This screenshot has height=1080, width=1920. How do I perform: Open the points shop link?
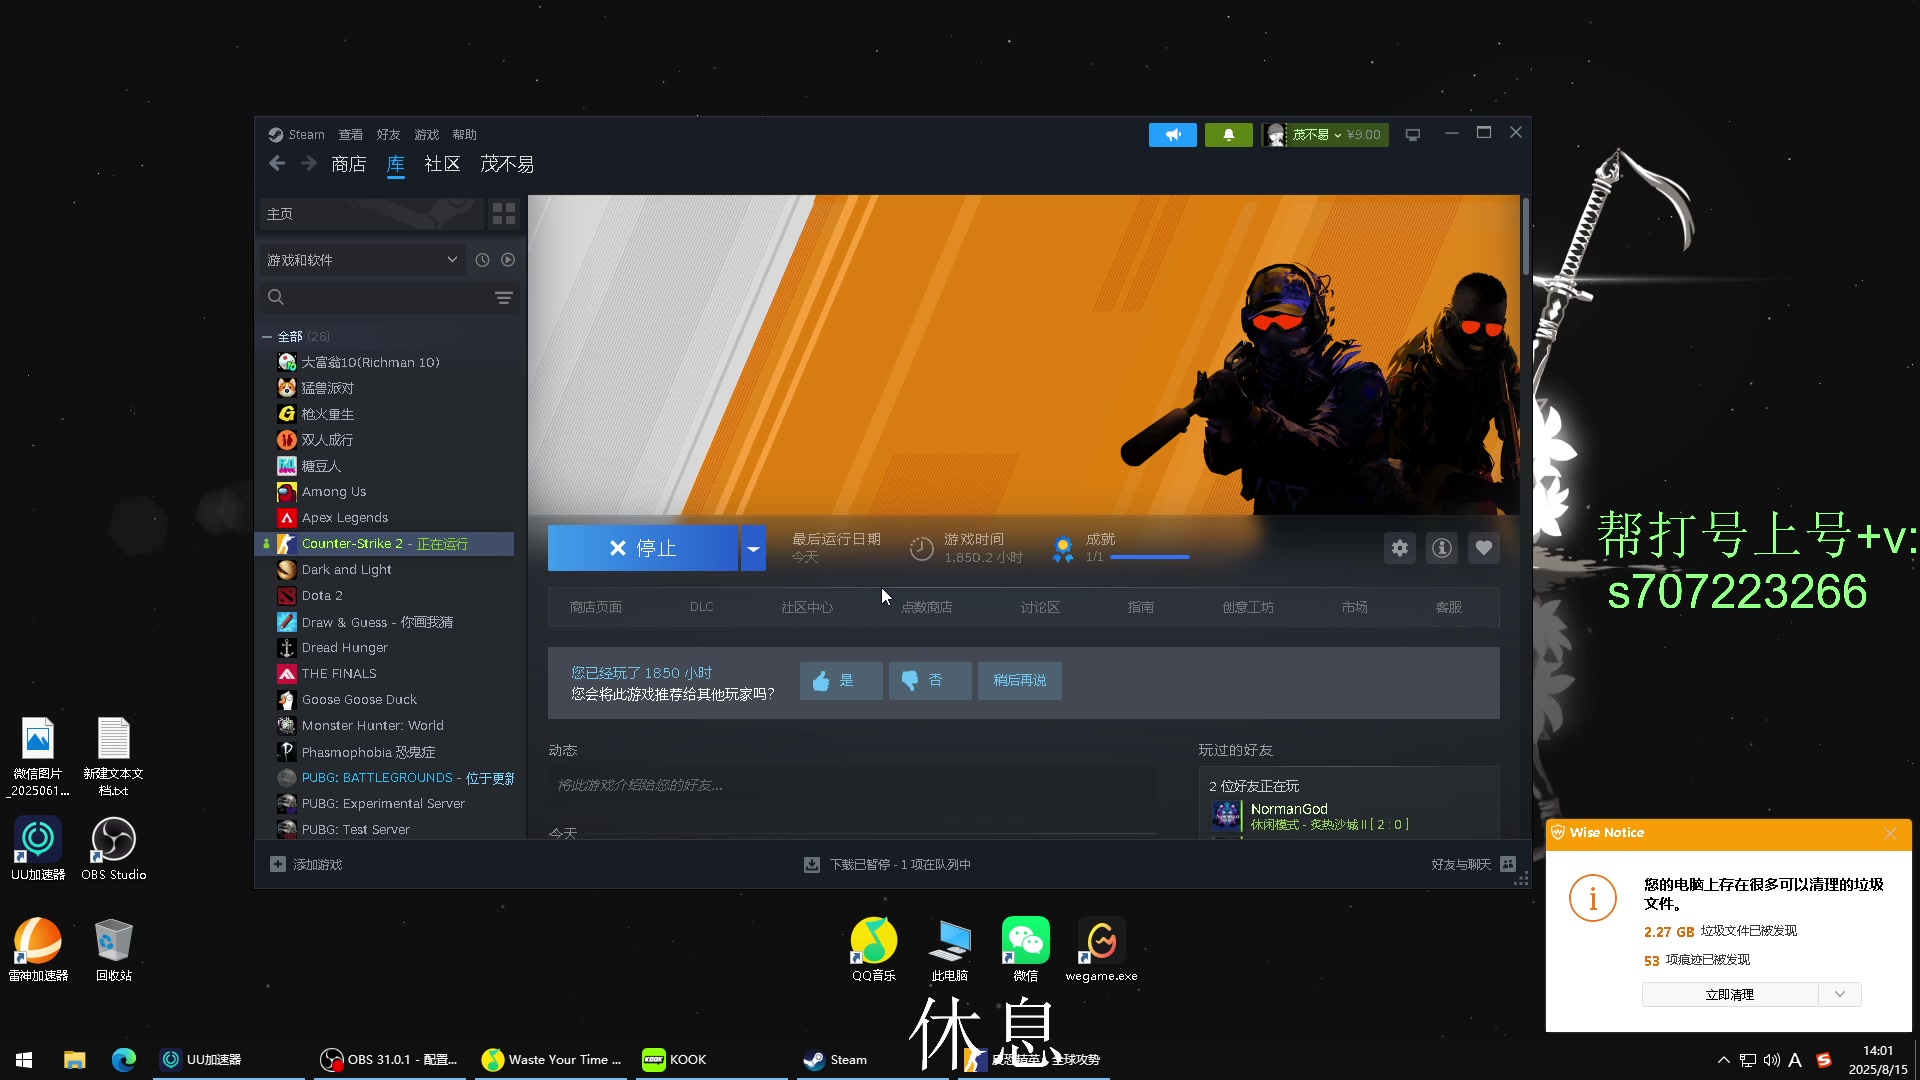click(926, 608)
